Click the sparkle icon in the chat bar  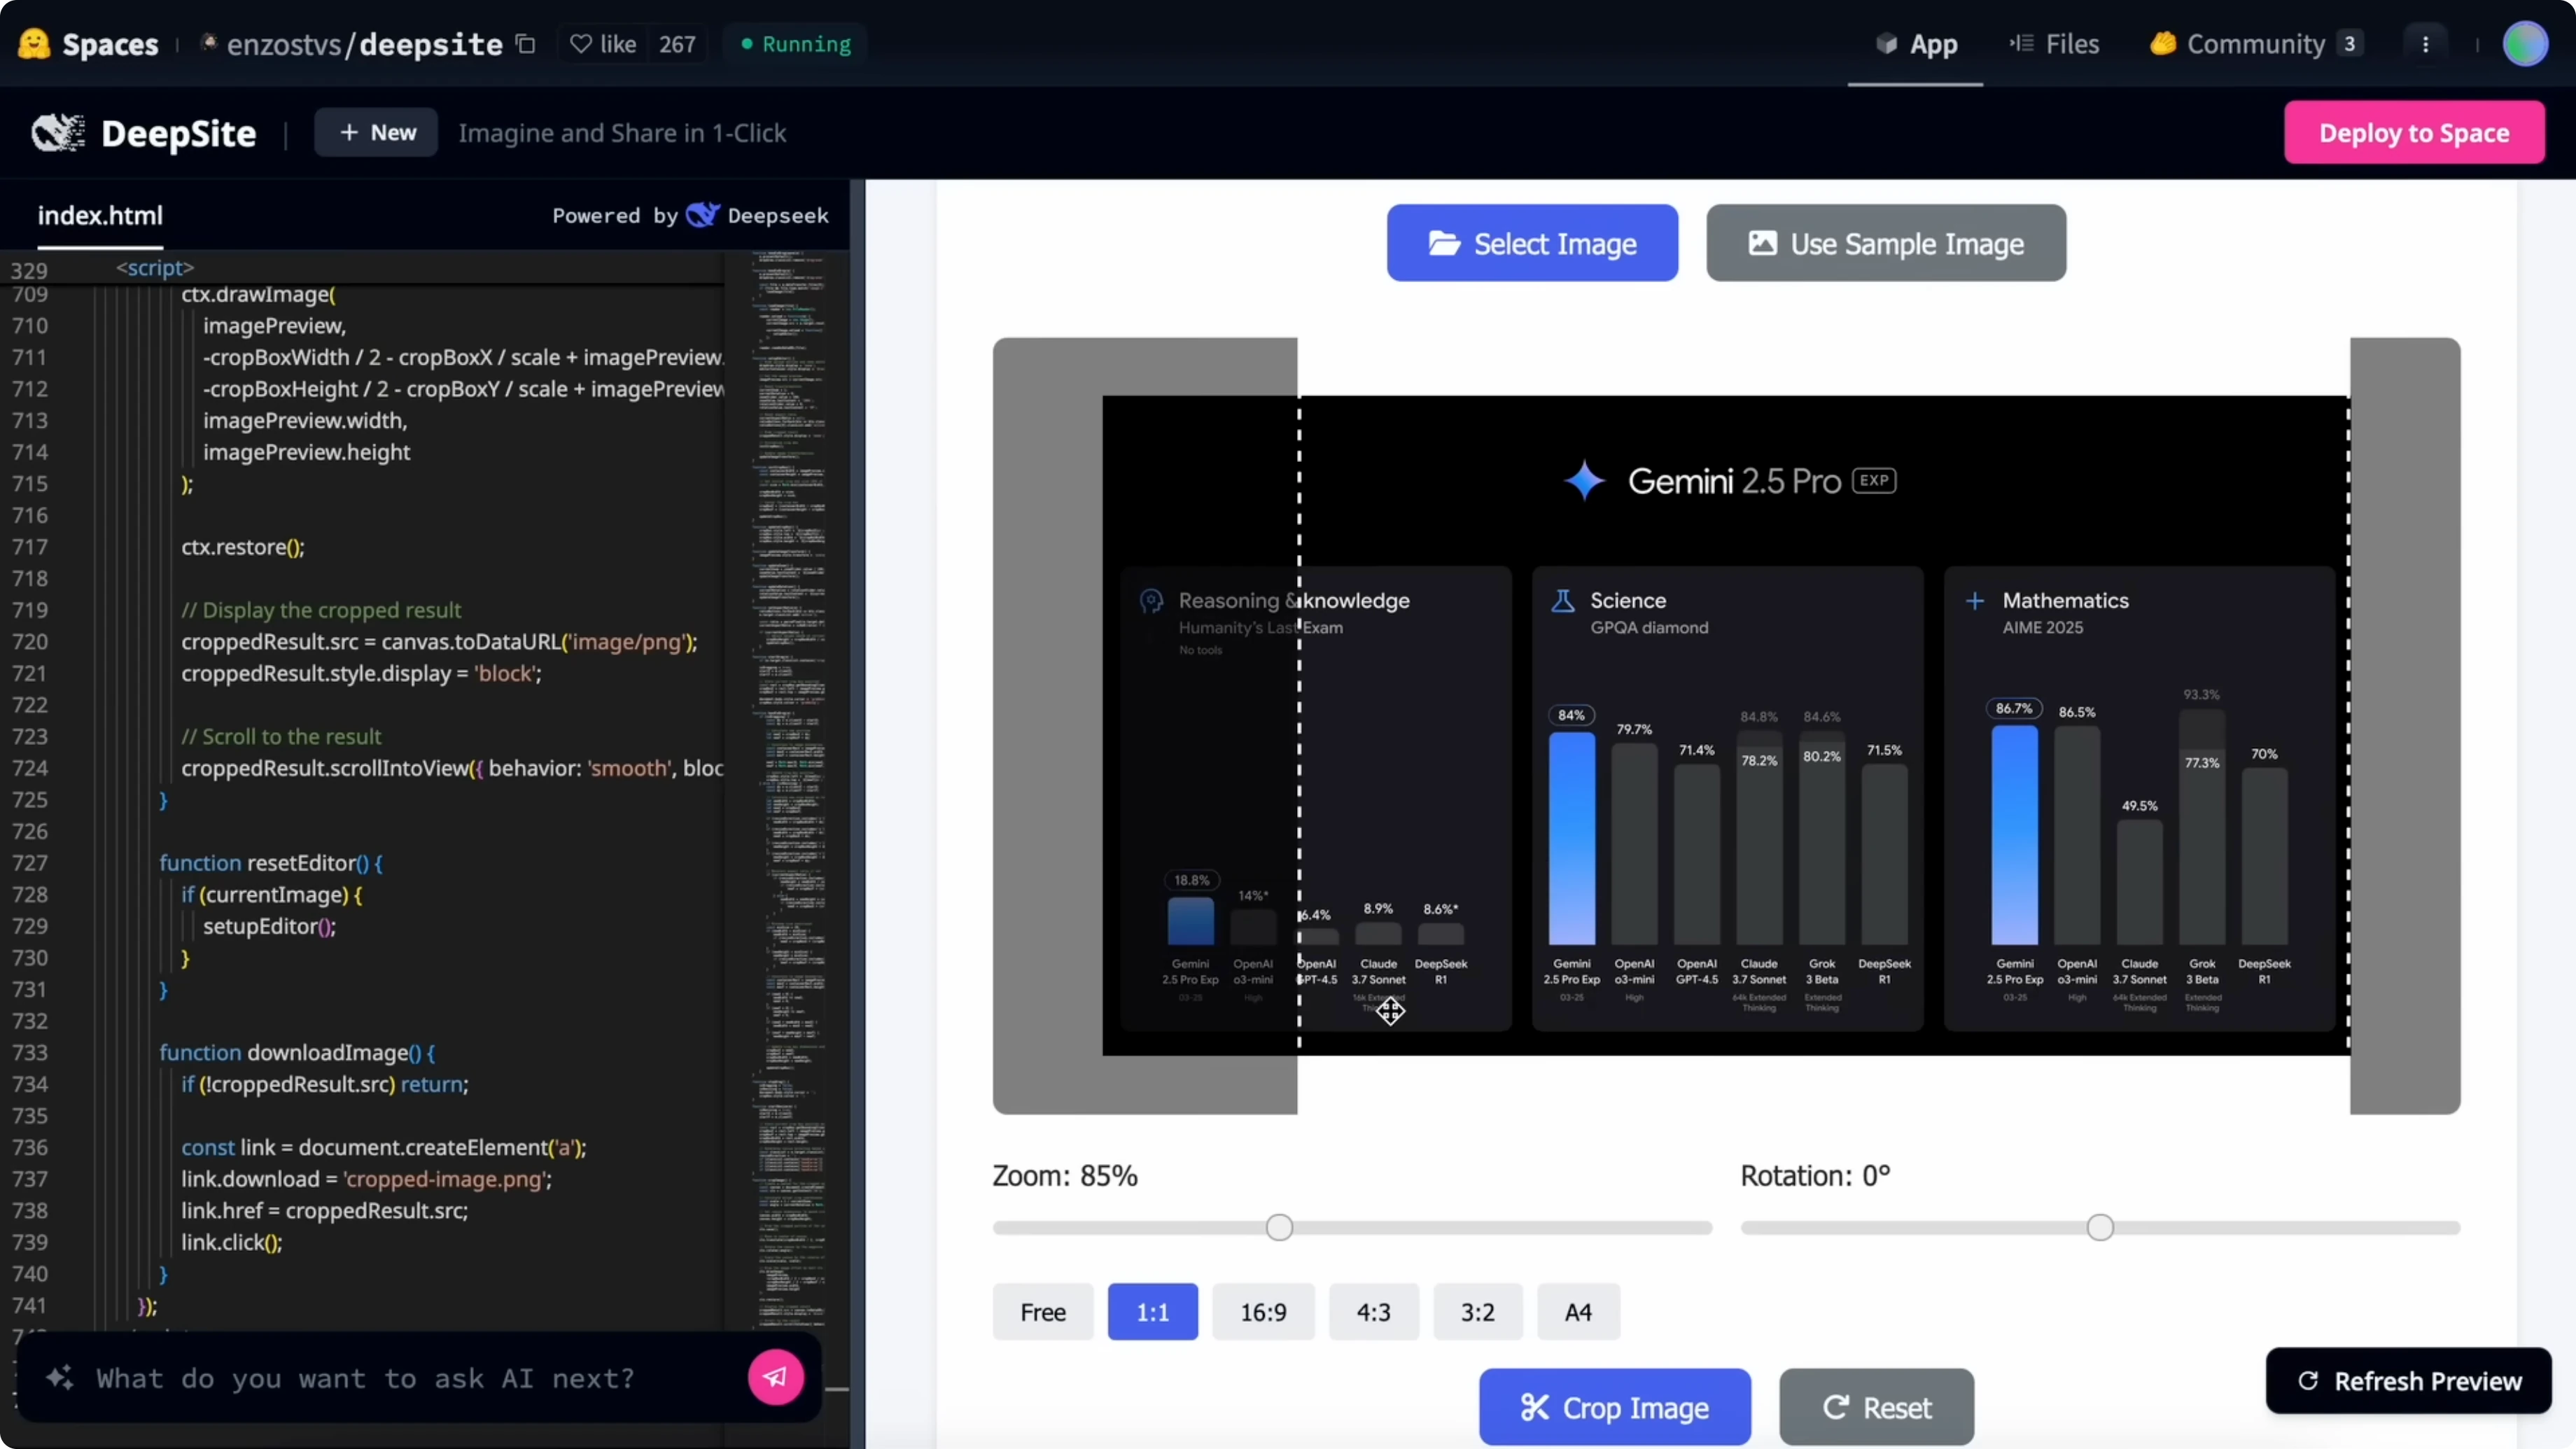59,1377
